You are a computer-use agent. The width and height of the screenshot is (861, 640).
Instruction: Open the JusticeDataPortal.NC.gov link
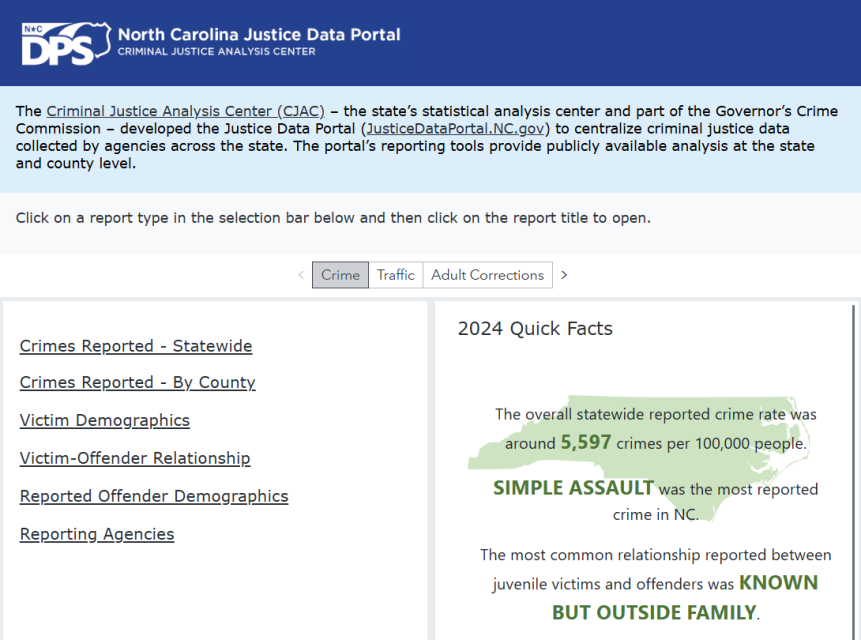tap(456, 128)
